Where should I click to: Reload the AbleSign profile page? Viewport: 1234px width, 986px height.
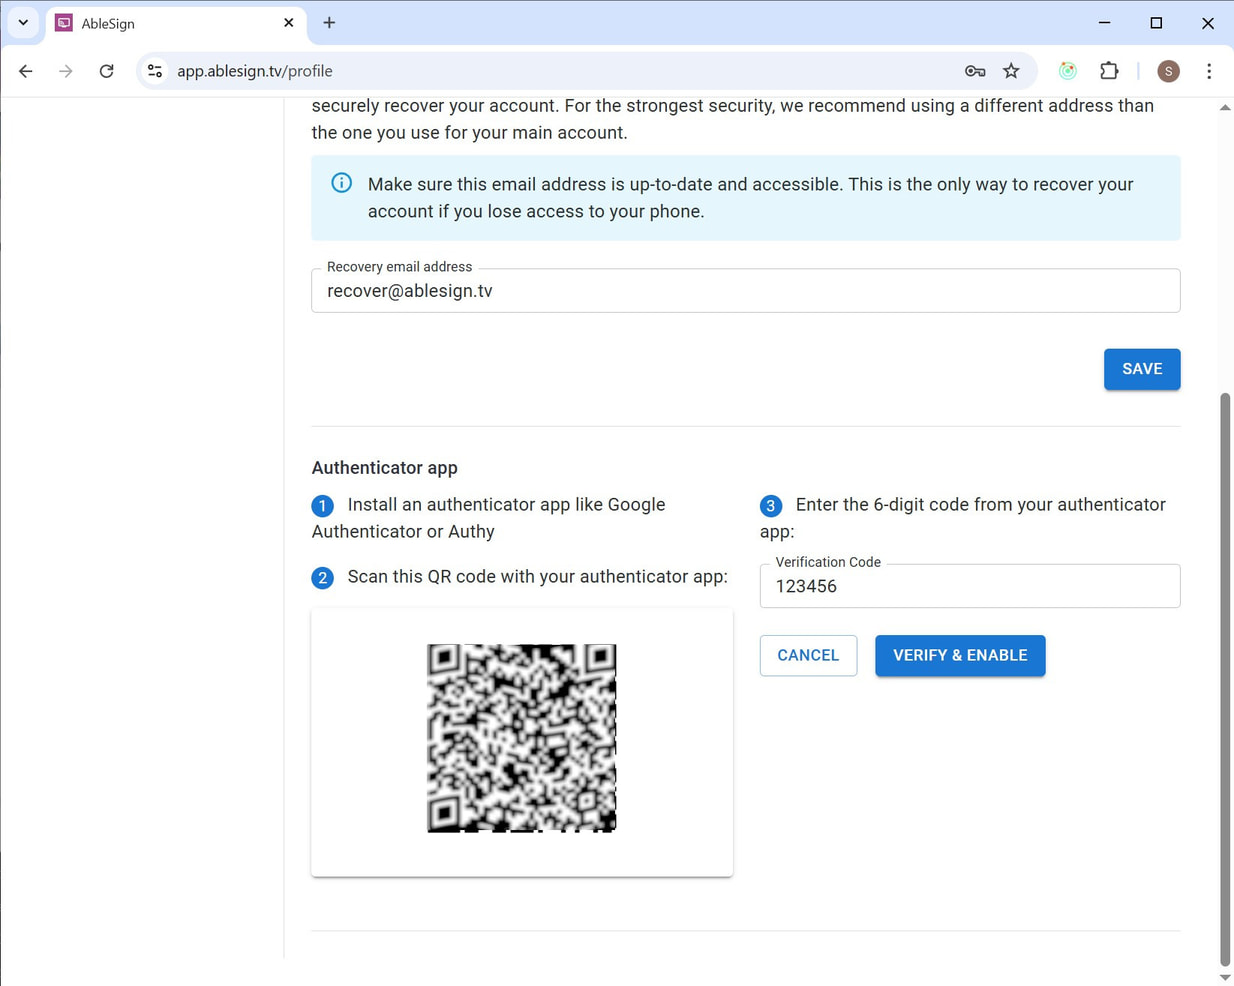107,71
